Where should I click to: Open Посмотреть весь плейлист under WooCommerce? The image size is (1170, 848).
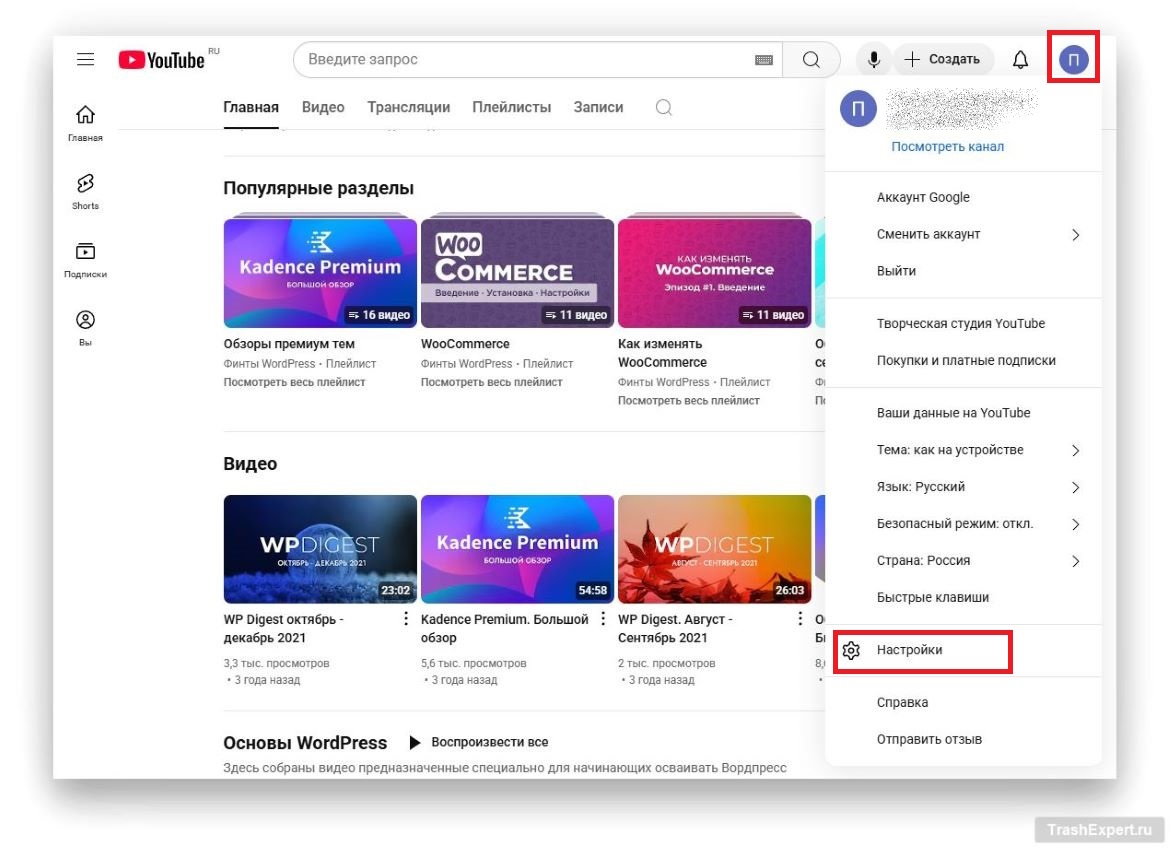point(491,381)
